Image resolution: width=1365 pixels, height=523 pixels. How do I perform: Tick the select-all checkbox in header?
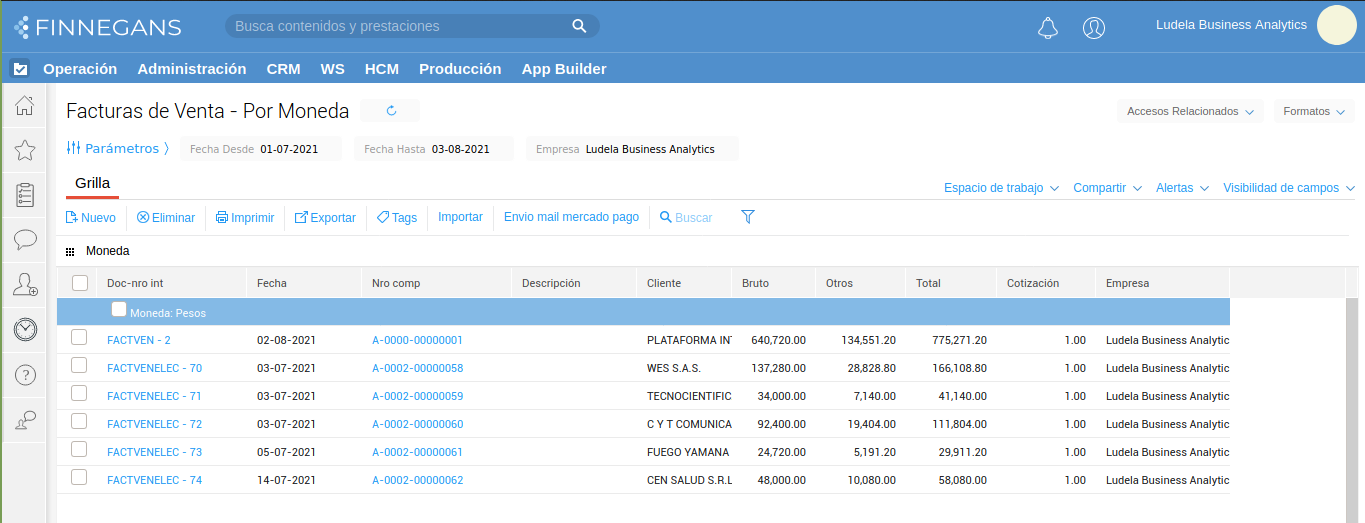tap(80, 284)
